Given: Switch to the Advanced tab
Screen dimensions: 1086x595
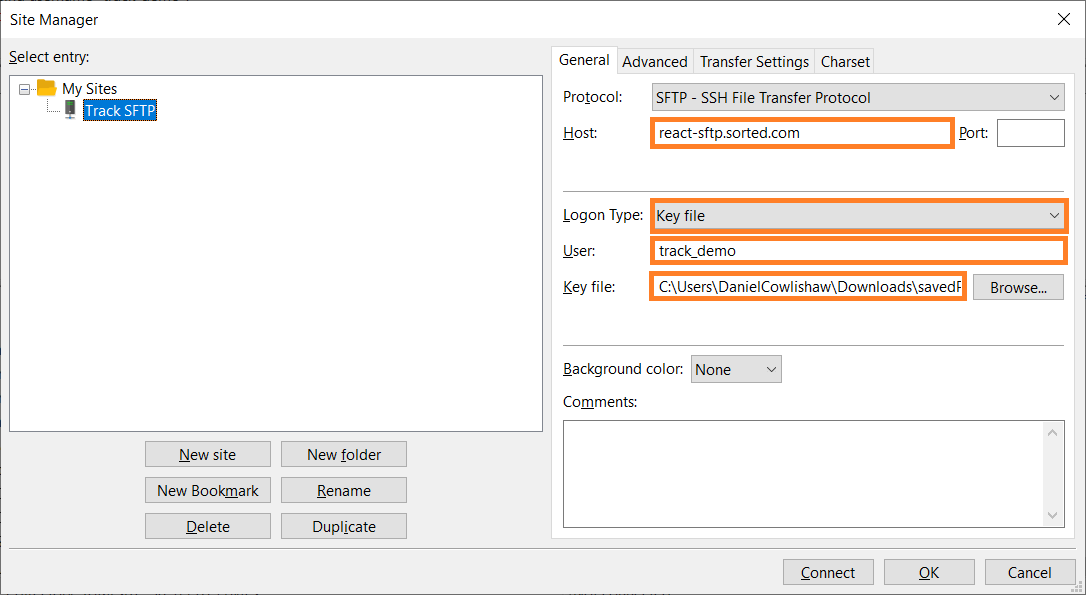Looking at the screenshot, I should click(654, 60).
